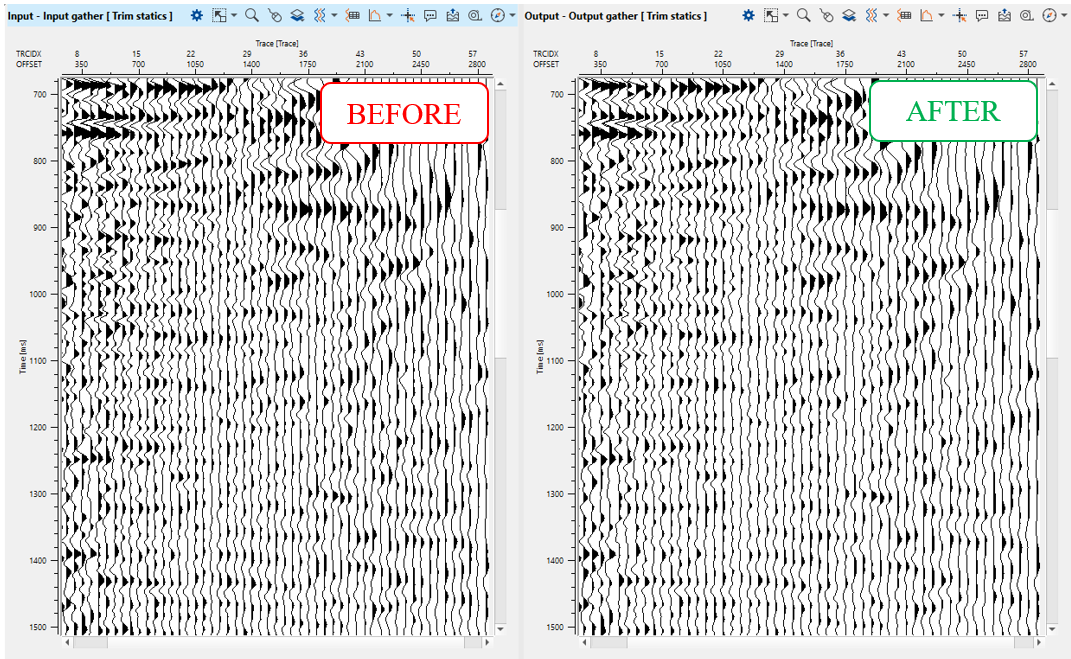Select the Input gather Trim statics panel title
Image resolution: width=1071 pixels, height=659 pixels.
tap(90, 16)
